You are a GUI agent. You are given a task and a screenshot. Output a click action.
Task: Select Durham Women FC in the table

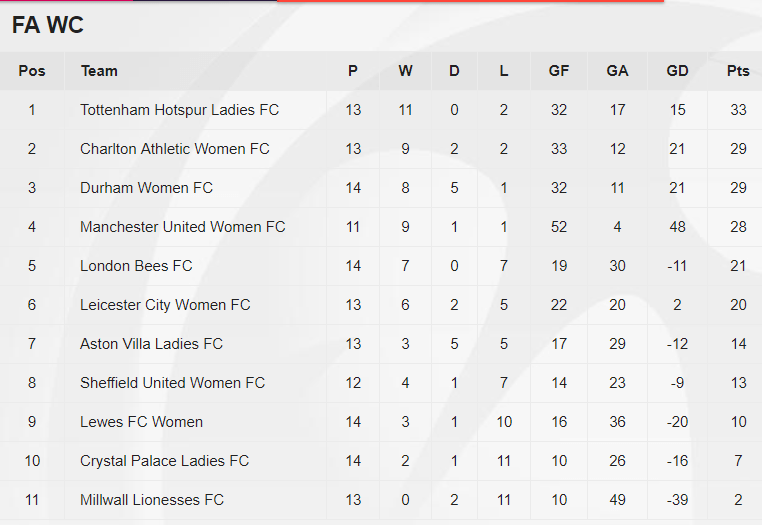(x=146, y=188)
